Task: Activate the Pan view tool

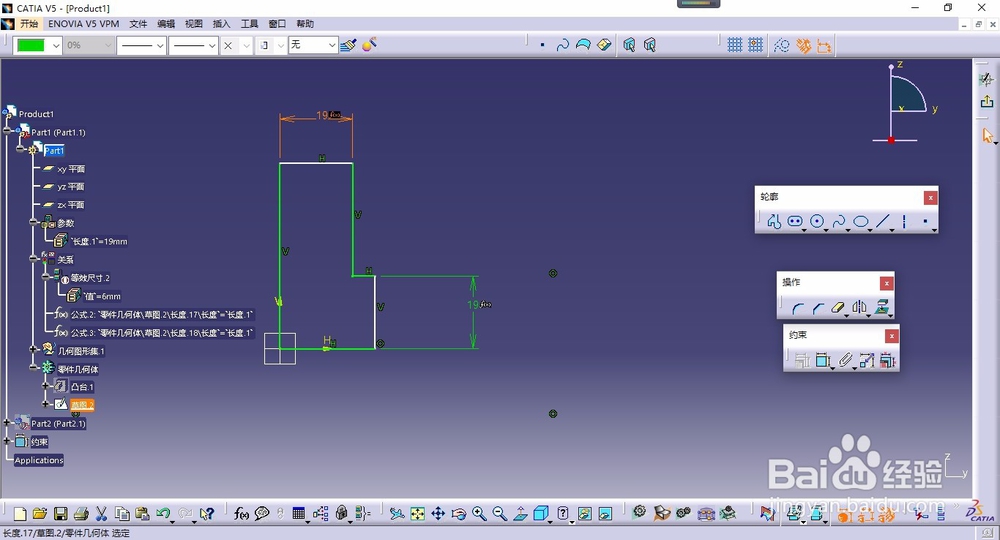Action: 438,513
